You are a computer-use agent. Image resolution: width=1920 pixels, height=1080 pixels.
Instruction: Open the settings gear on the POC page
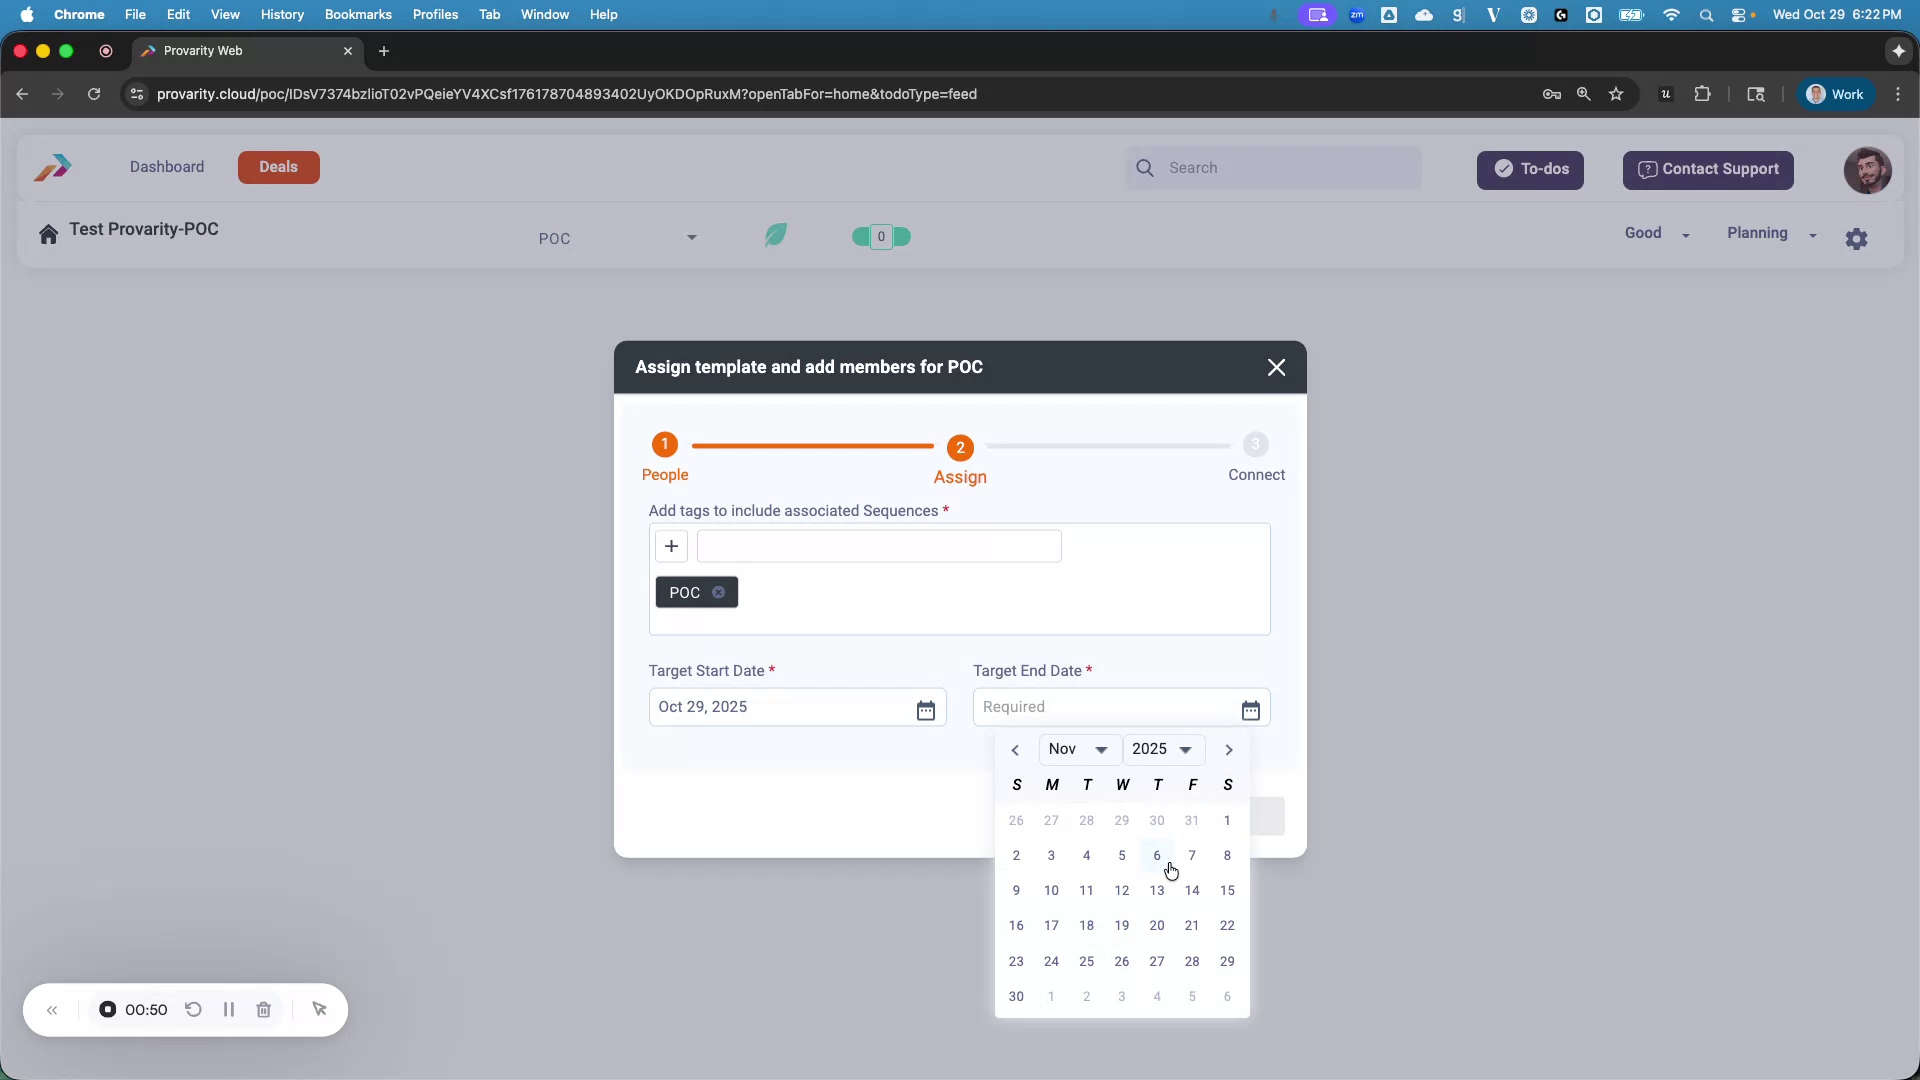click(x=1857, y=238)
